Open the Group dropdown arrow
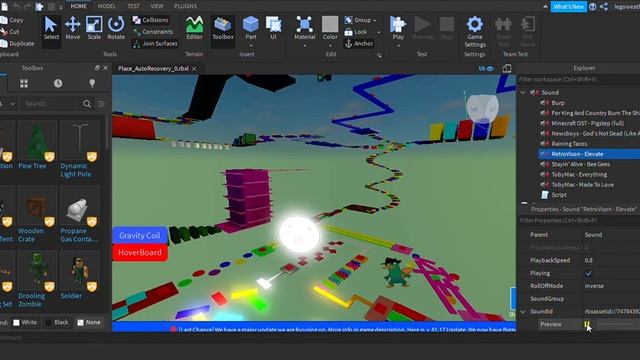Viewport: 640px width, 360px height. click(375, 20)
